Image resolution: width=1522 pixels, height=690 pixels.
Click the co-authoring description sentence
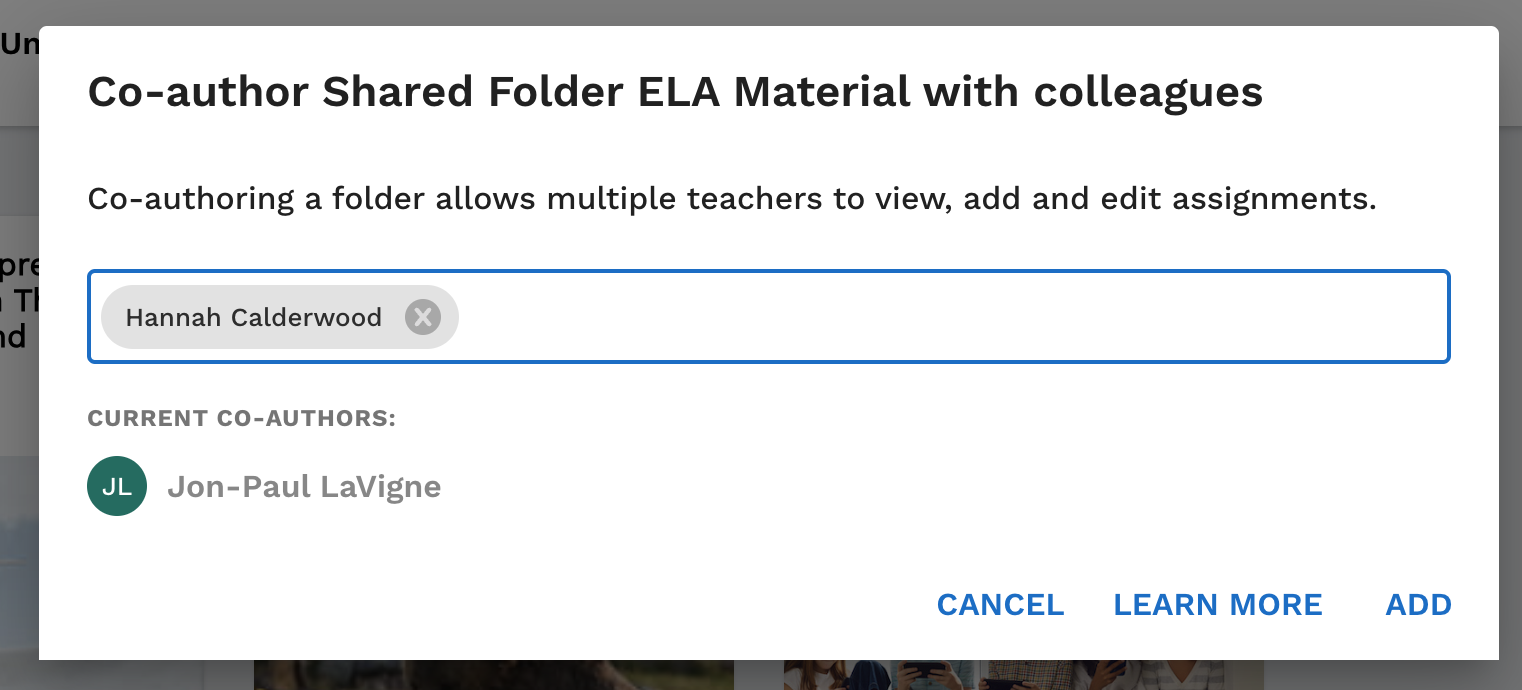(732, 199)
